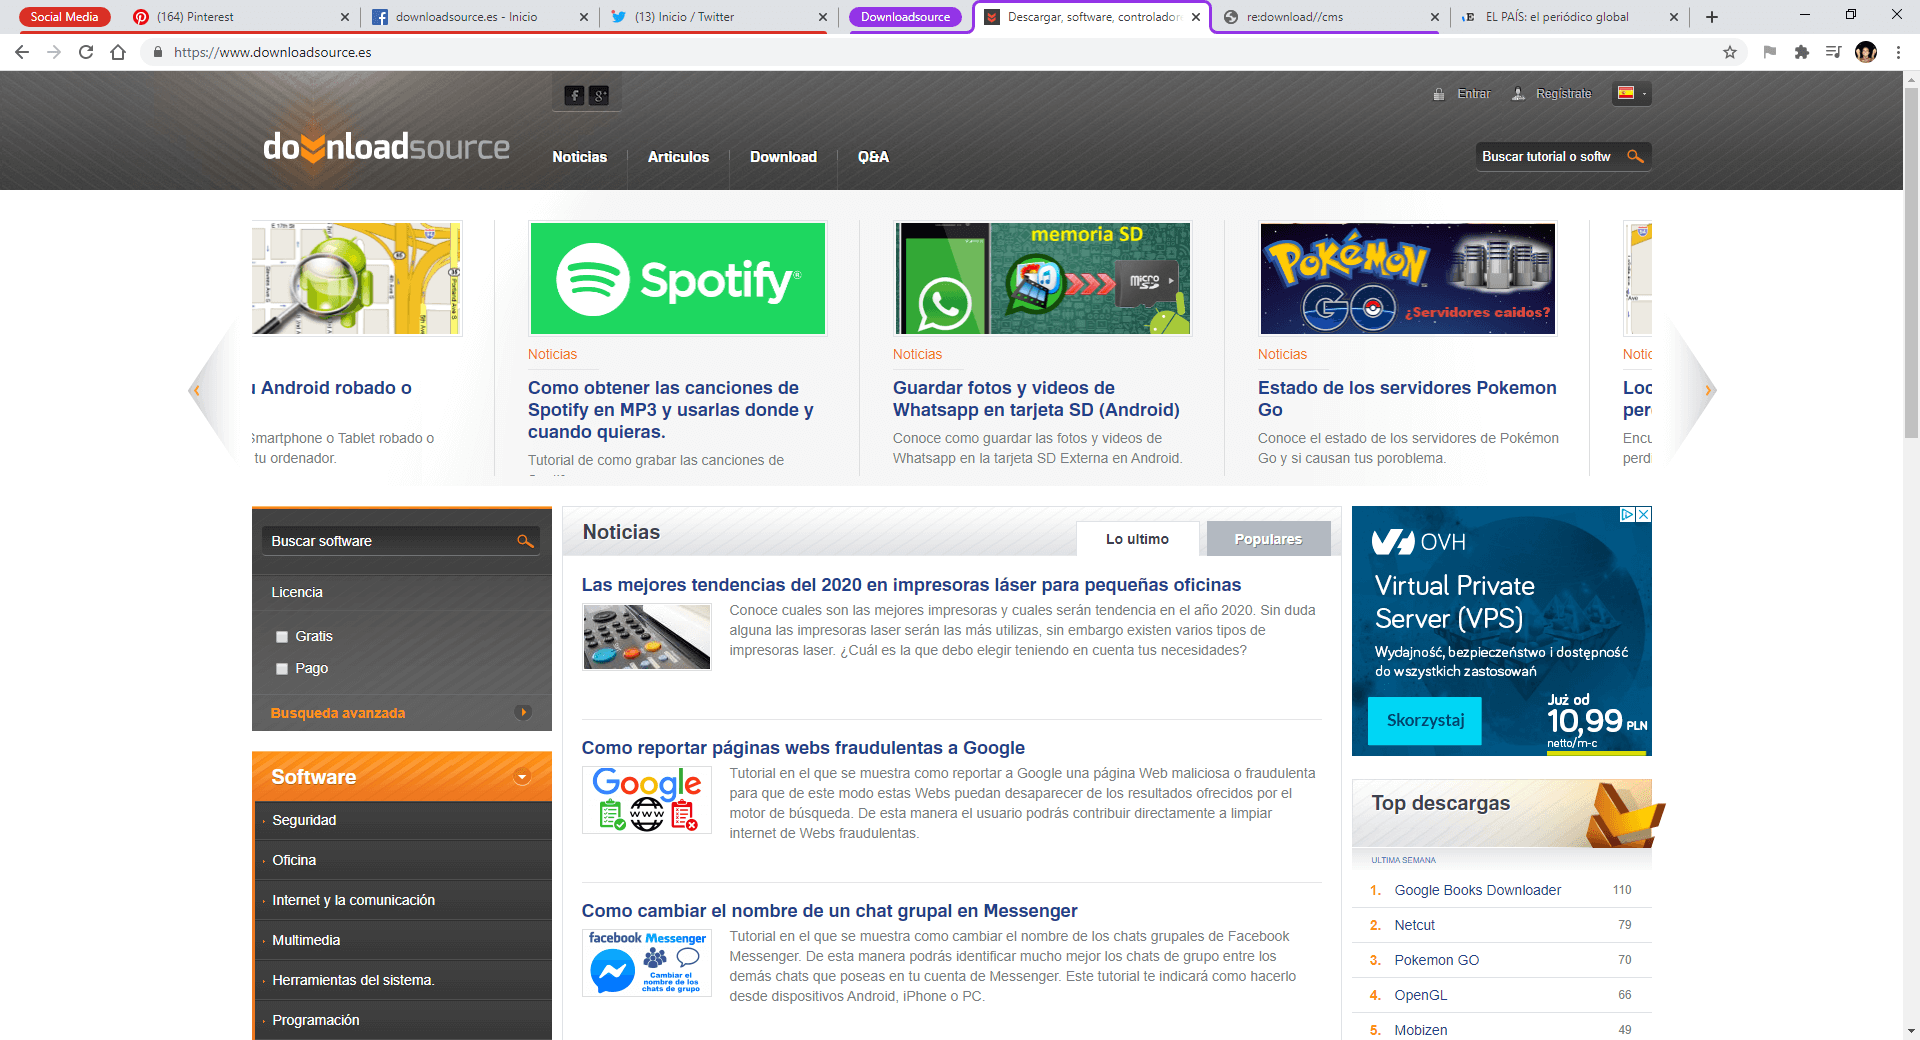Image resolution: width=1920 pixels, height=1040 pixels.
Task: Click the downloadsource logo
Action: (386, 147)
